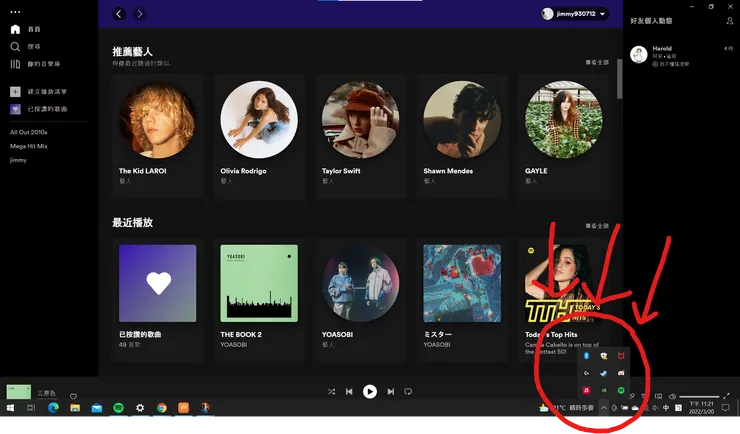Open Harold's friend activity entry

tap(681, 56)
